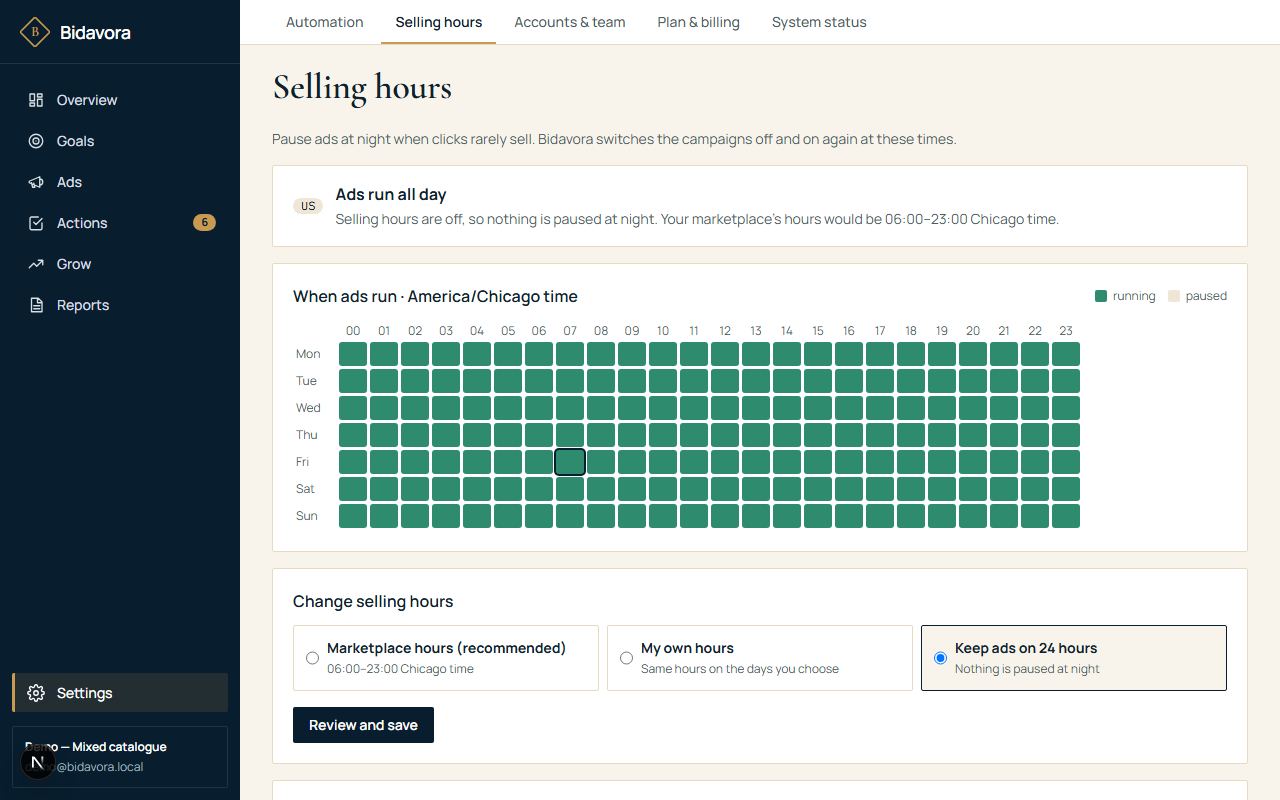Click the Selling hours page title
The width and height of the screenshot is (1280, 800).
362,88
